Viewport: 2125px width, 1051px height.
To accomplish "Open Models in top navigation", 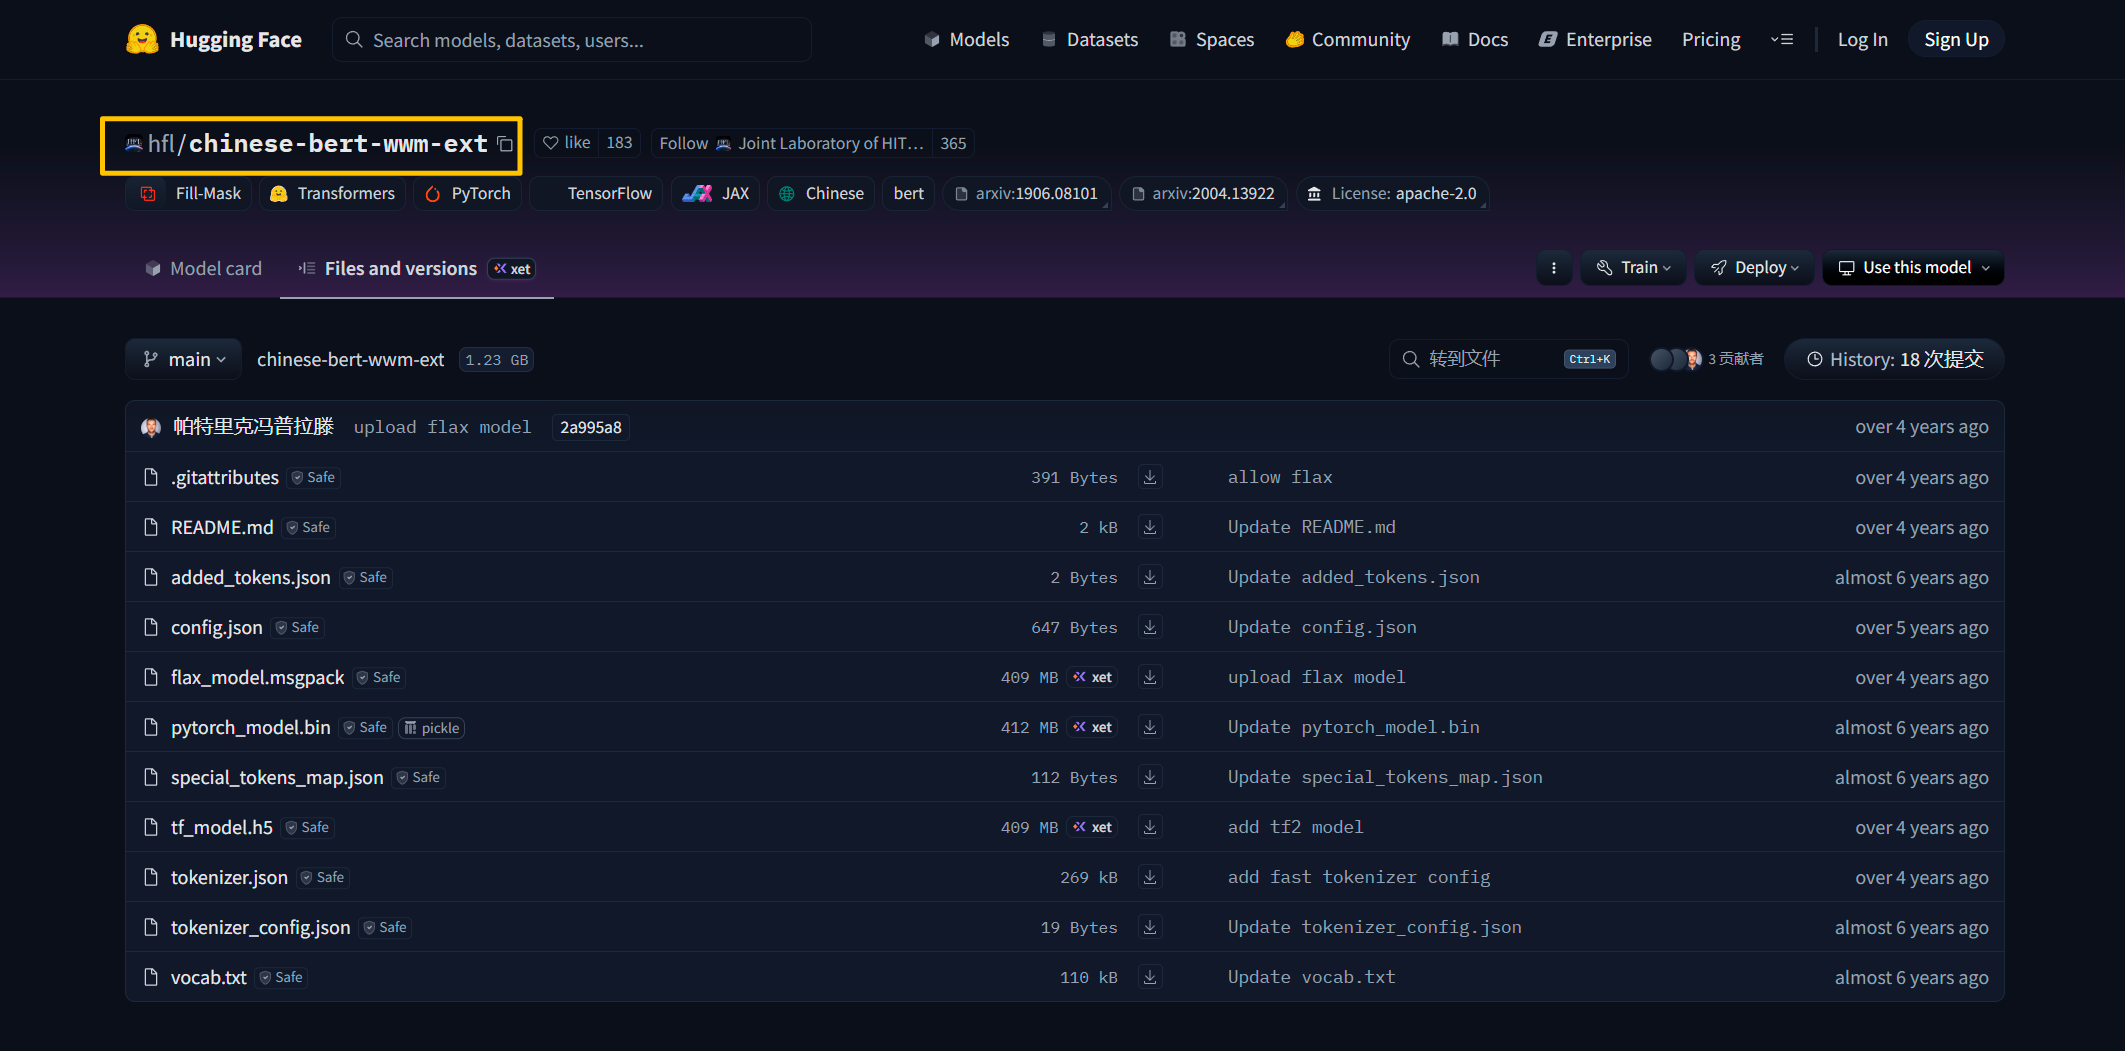I will click(x=966, y=40).
